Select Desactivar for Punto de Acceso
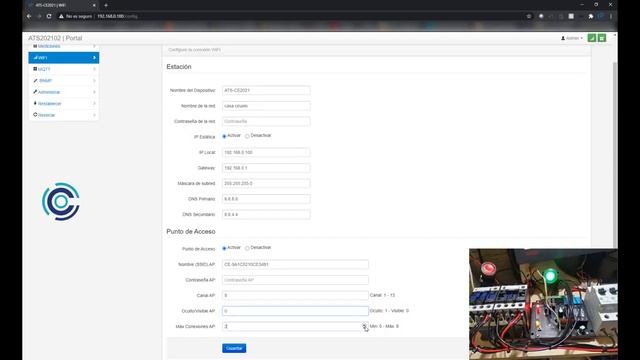 (x=247, y=248)
